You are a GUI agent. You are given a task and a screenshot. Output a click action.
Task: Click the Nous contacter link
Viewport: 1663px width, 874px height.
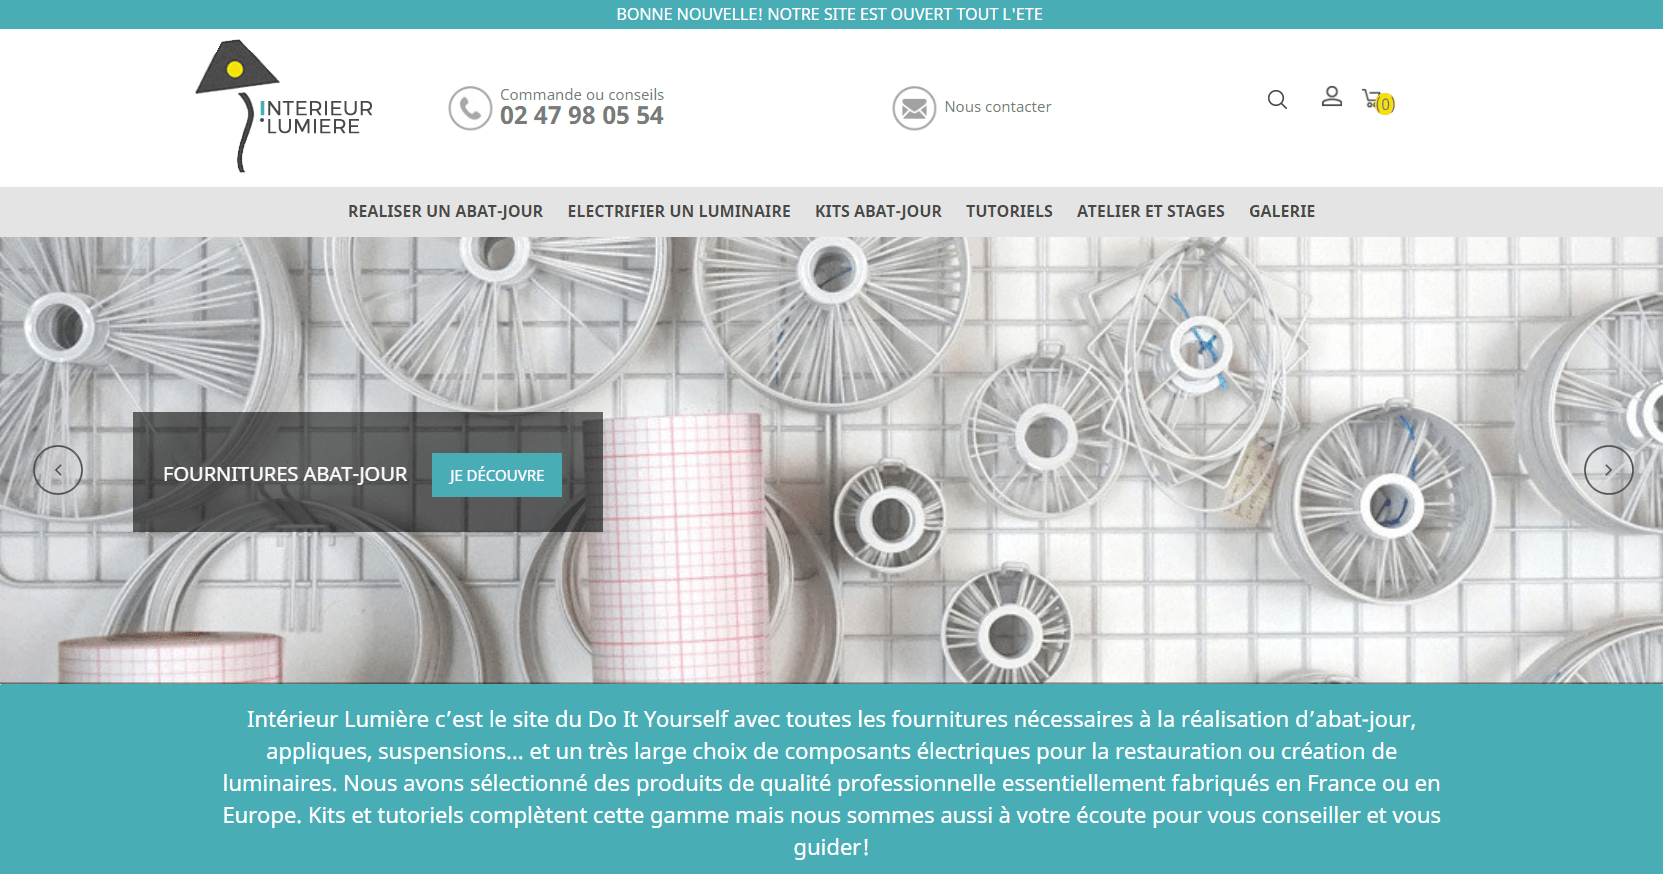coord(997,107)
